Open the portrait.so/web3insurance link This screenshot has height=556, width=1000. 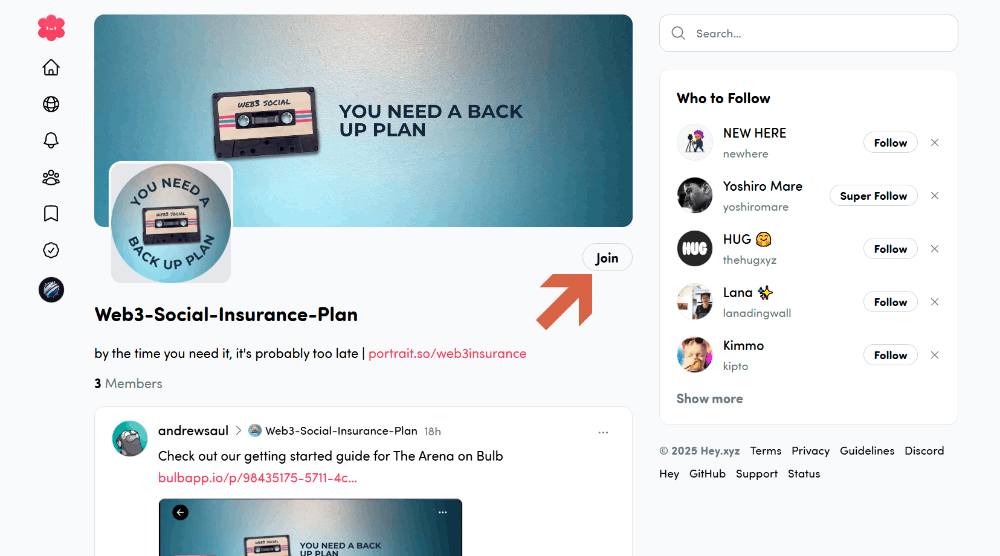(447, 353)
